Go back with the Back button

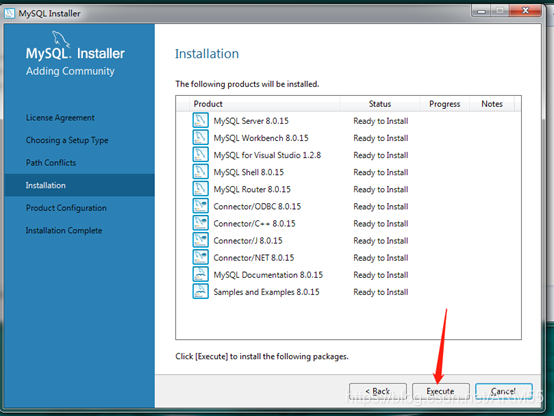[378, 392]
